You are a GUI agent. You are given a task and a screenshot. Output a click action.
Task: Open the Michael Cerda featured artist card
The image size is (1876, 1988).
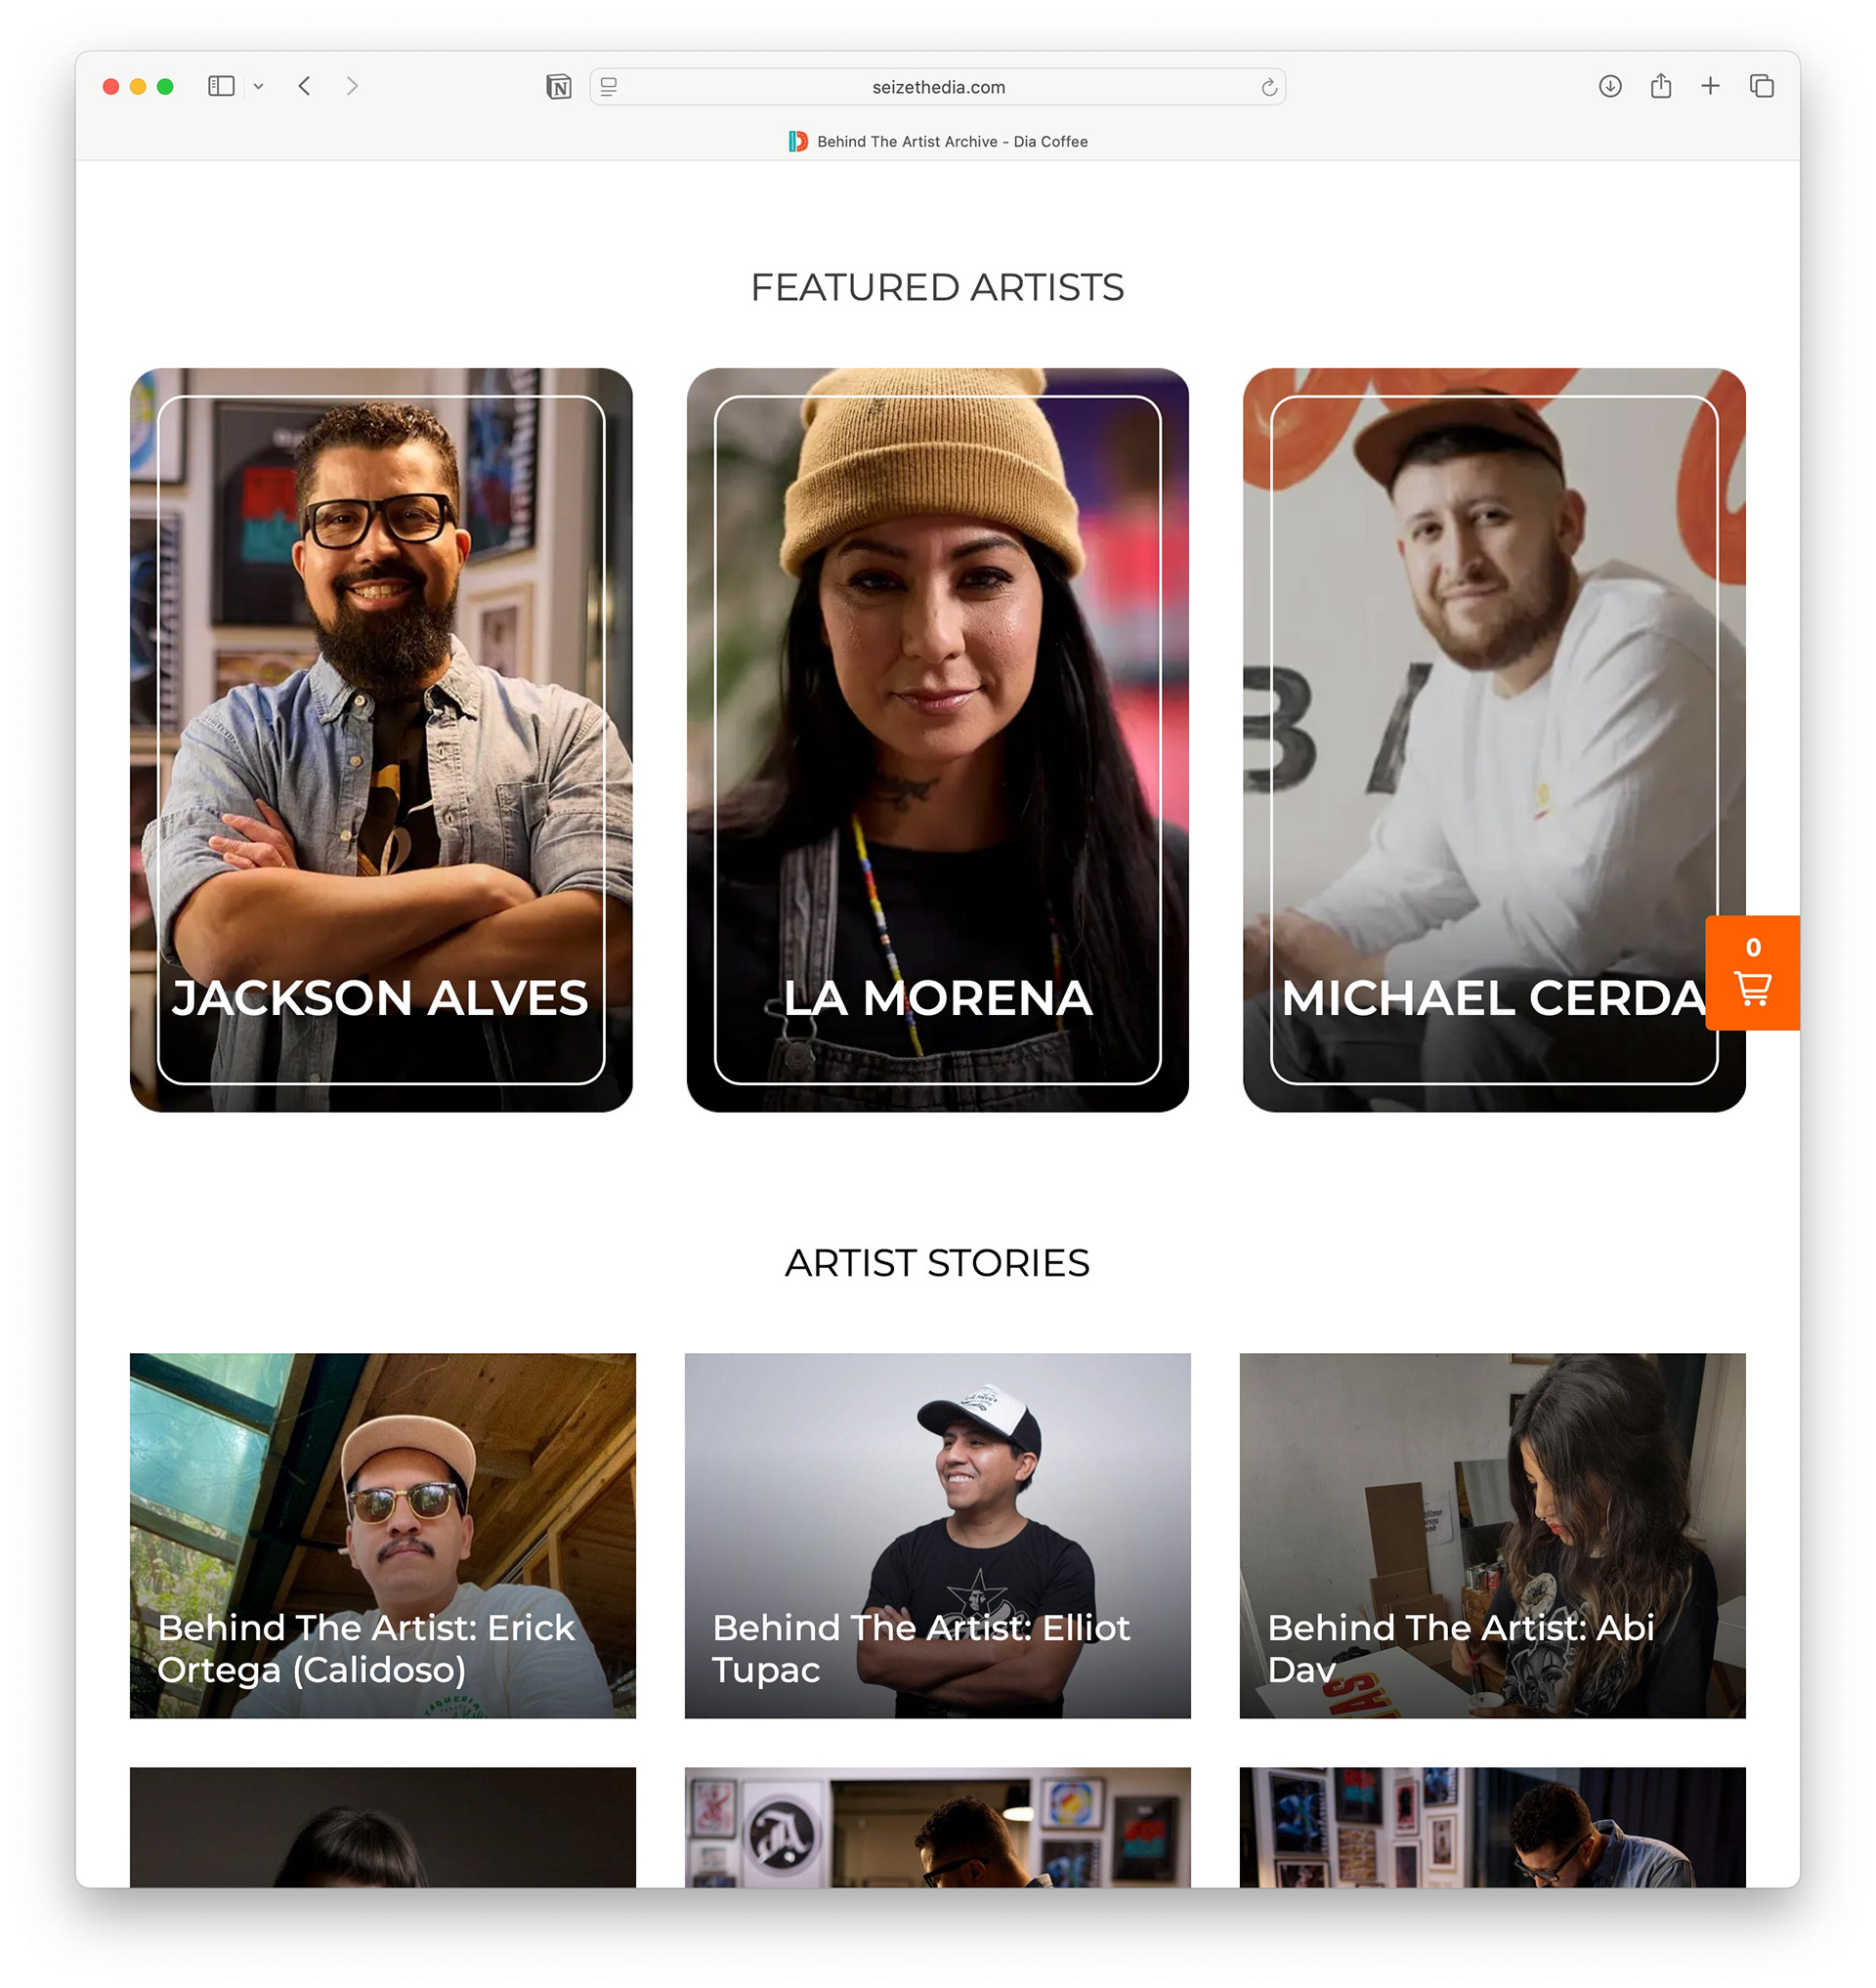pyautogui.click(x=1494, y=739)
